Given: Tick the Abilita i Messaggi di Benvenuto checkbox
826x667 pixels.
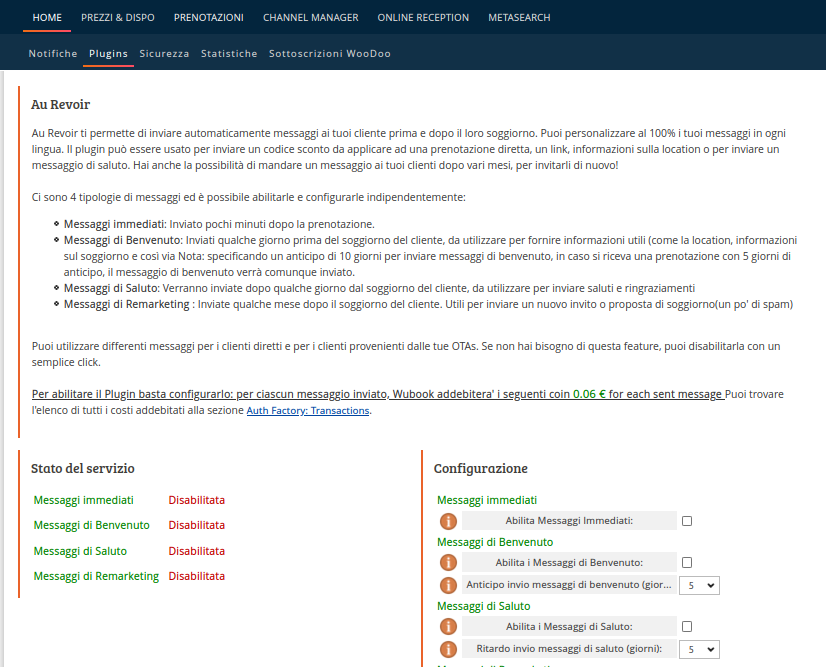Looking at the screenshot, I should (x=687, y=563).
